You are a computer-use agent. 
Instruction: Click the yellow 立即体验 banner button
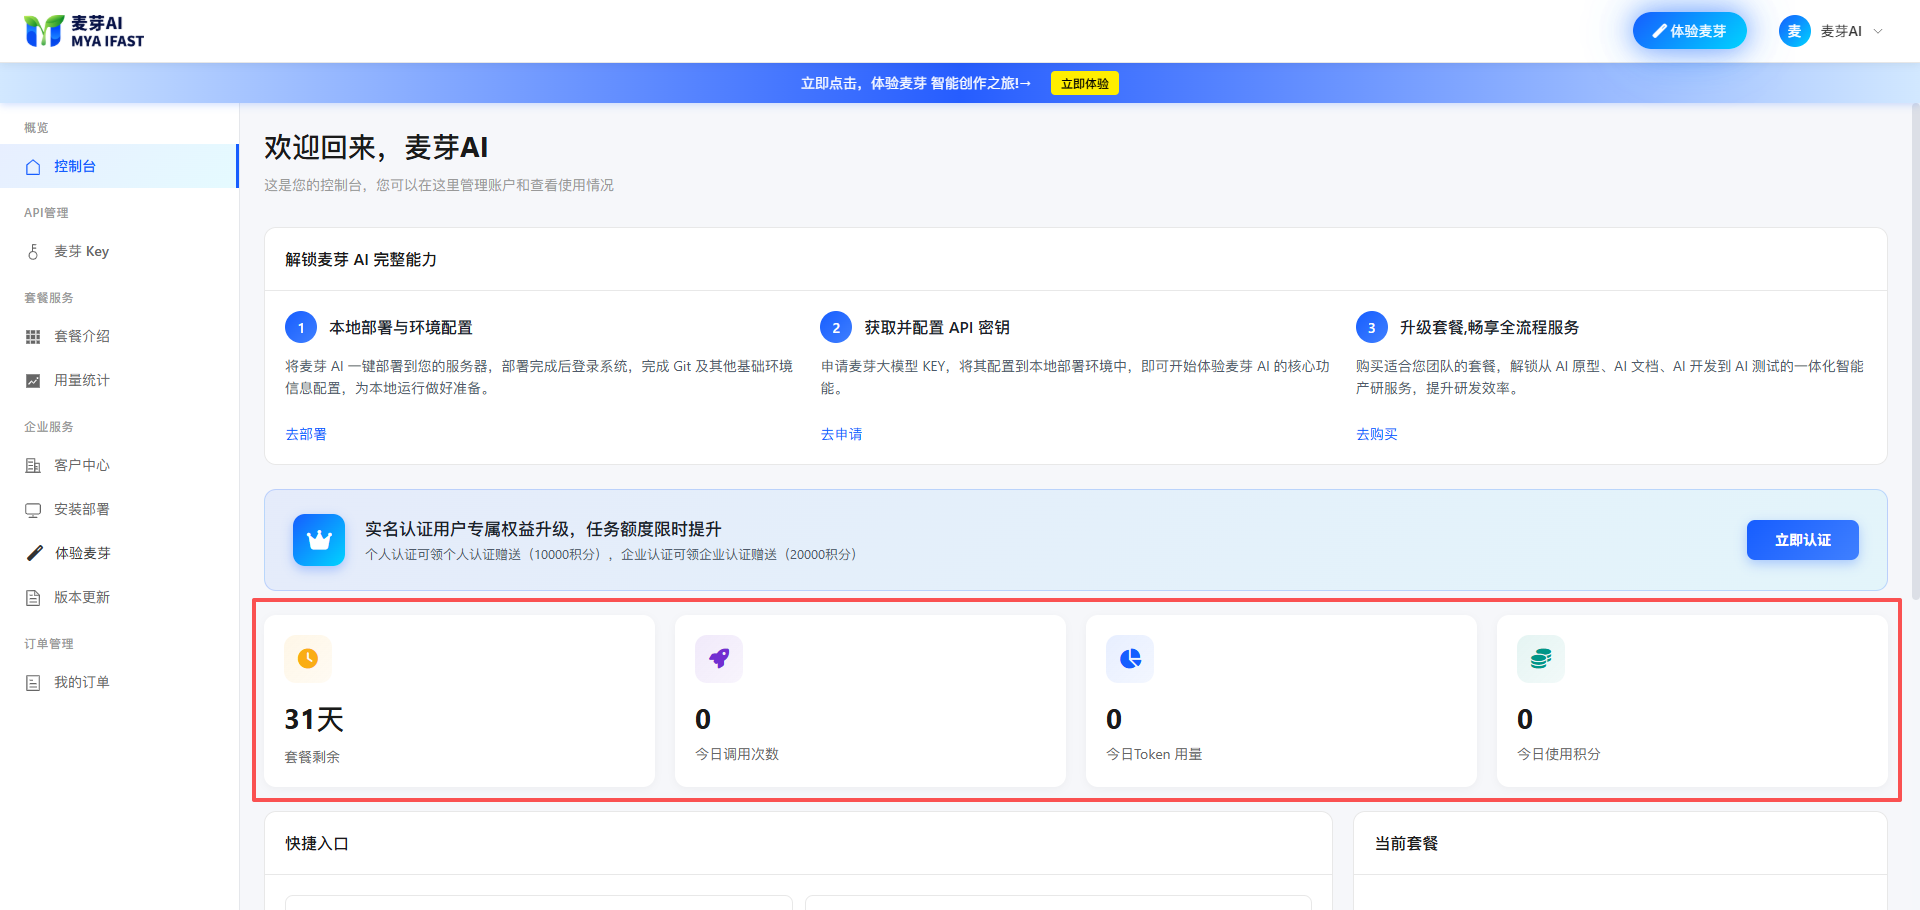click(x=1084, y=83)
